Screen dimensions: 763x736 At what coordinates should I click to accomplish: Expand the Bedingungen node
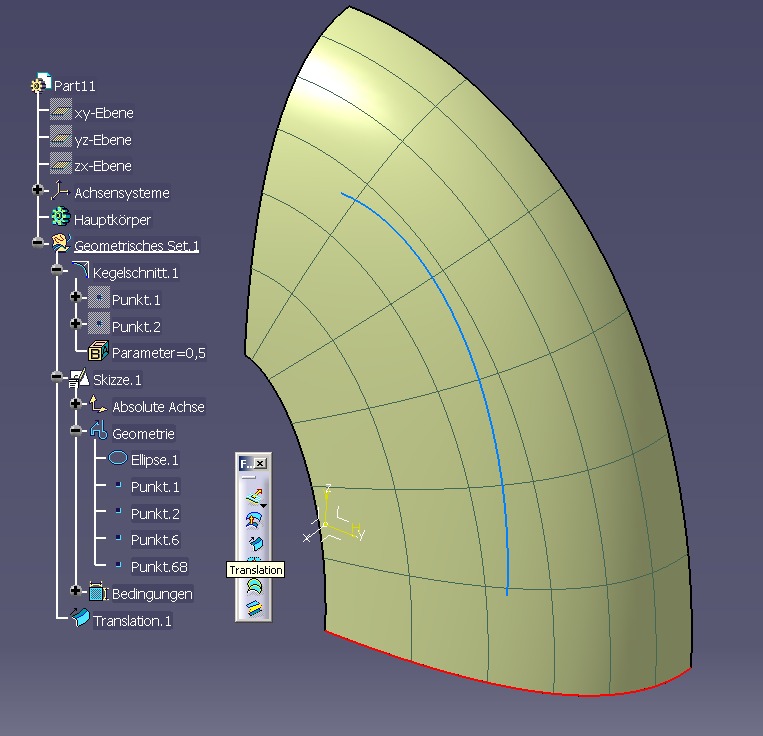[x=75, y=591]
